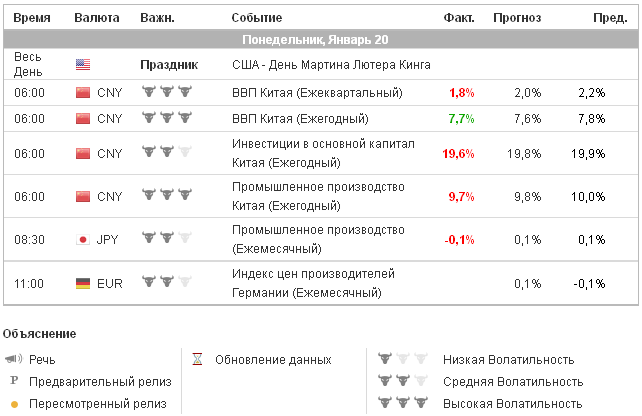Click the 19,6% actual value

(x=458, y=153)
